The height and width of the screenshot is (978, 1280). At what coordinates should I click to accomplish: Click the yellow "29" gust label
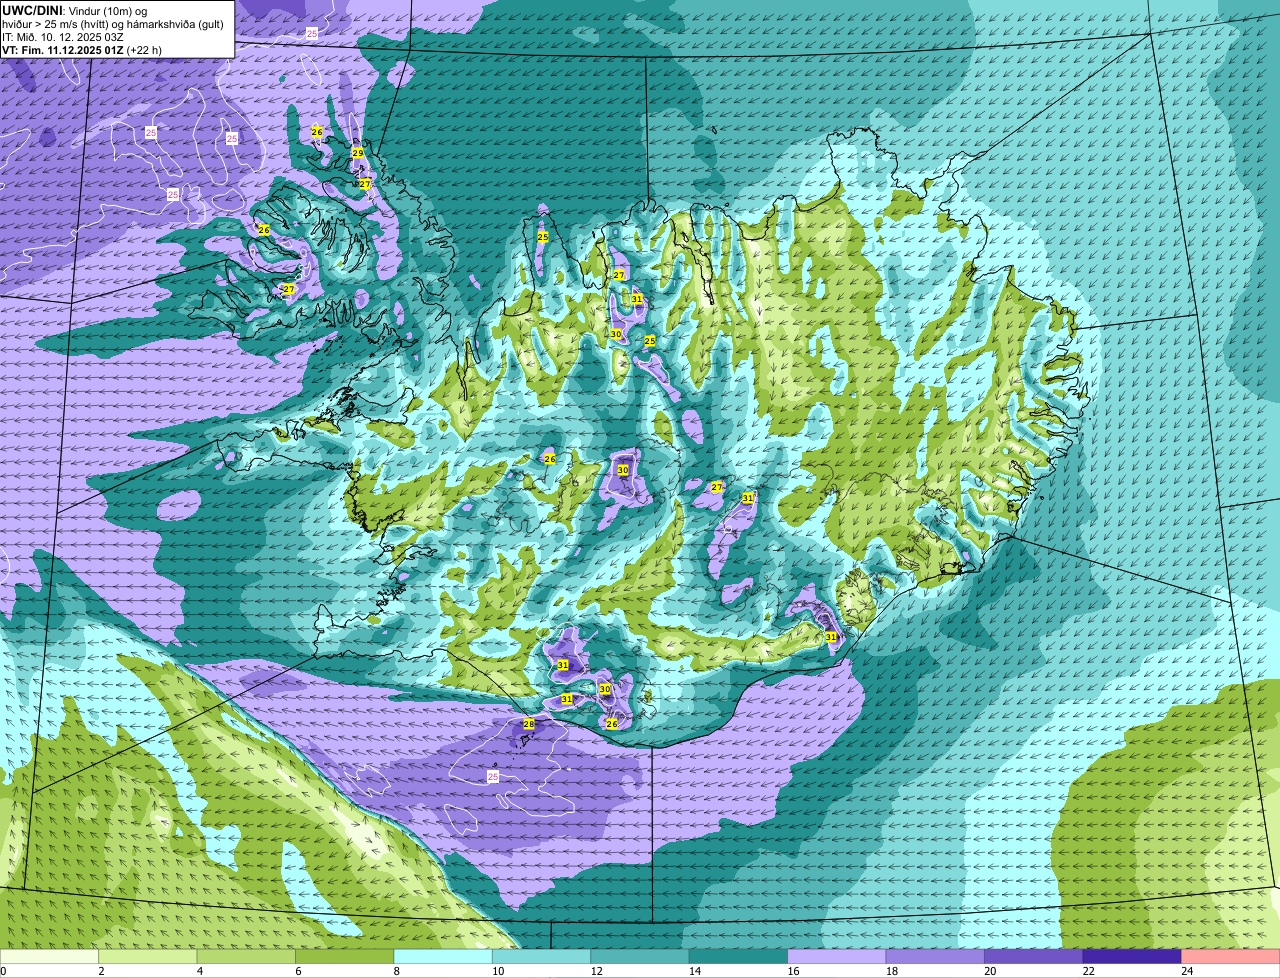(358, 153)
